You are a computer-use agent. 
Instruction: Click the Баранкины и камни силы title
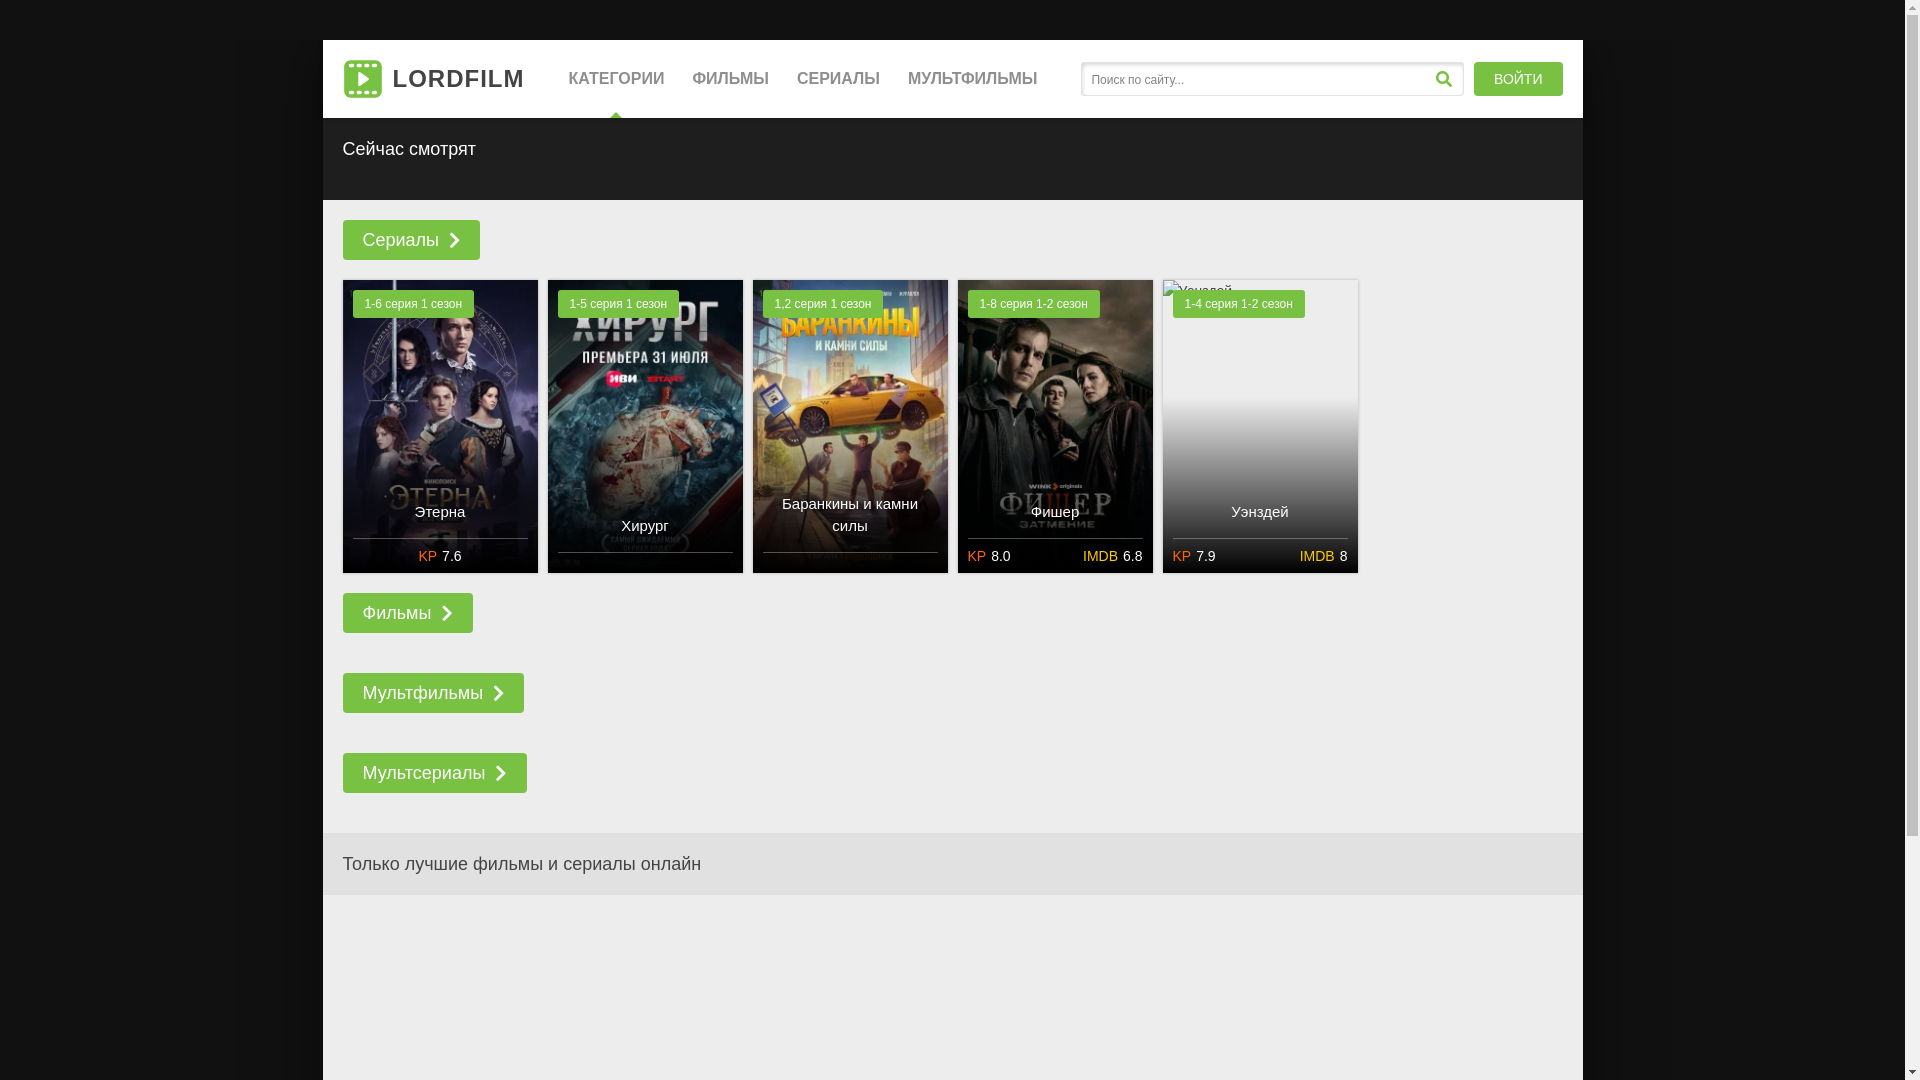[850, 515]
